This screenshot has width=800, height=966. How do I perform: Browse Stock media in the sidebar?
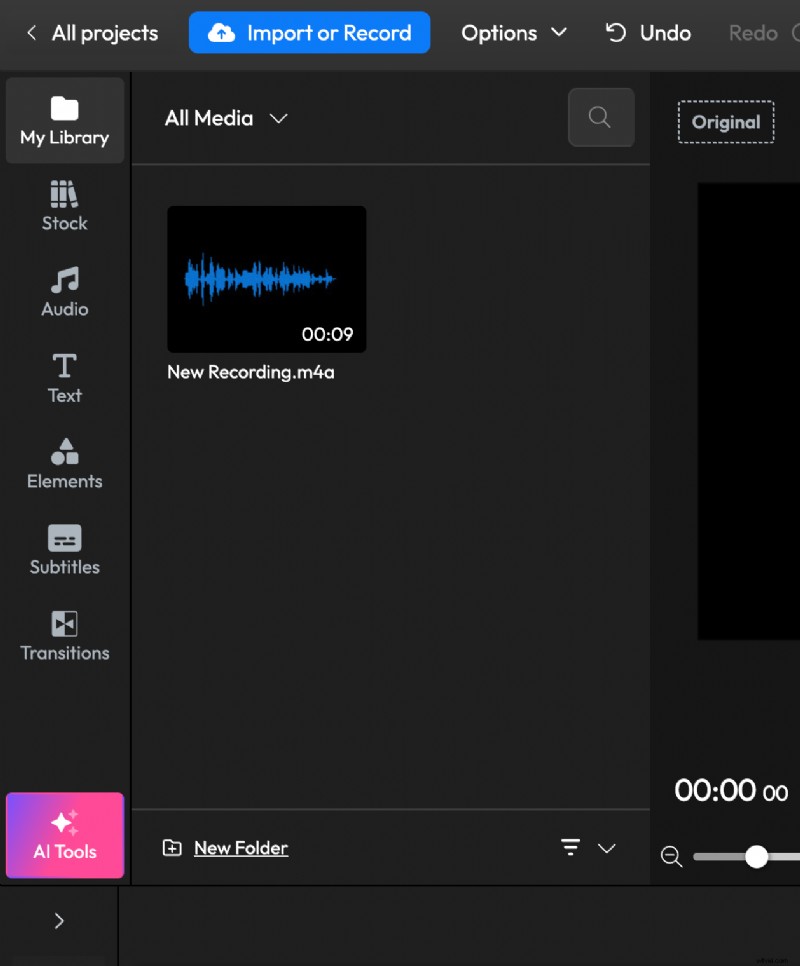pos(64,207)
